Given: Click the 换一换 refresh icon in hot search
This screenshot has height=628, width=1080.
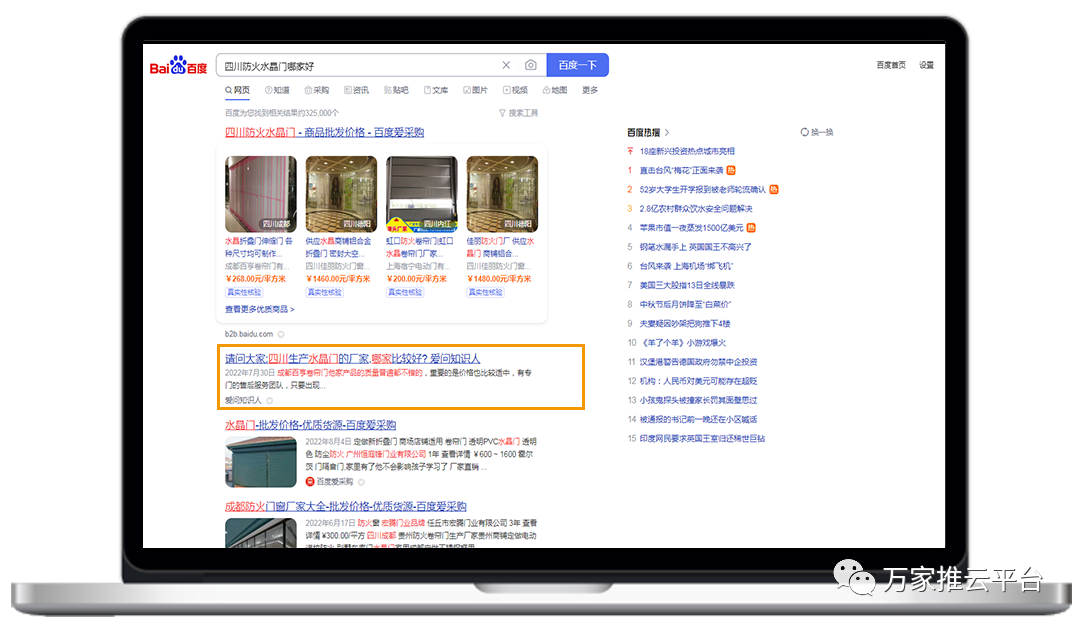Looking at the screenshot, I should pyautogui.click(x=805, y=132).
